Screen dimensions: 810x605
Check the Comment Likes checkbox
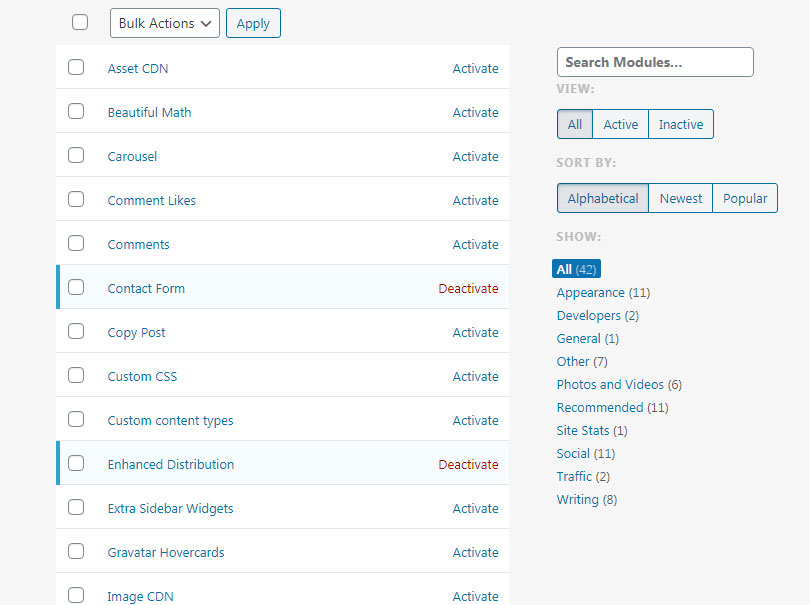click(76, 199)
